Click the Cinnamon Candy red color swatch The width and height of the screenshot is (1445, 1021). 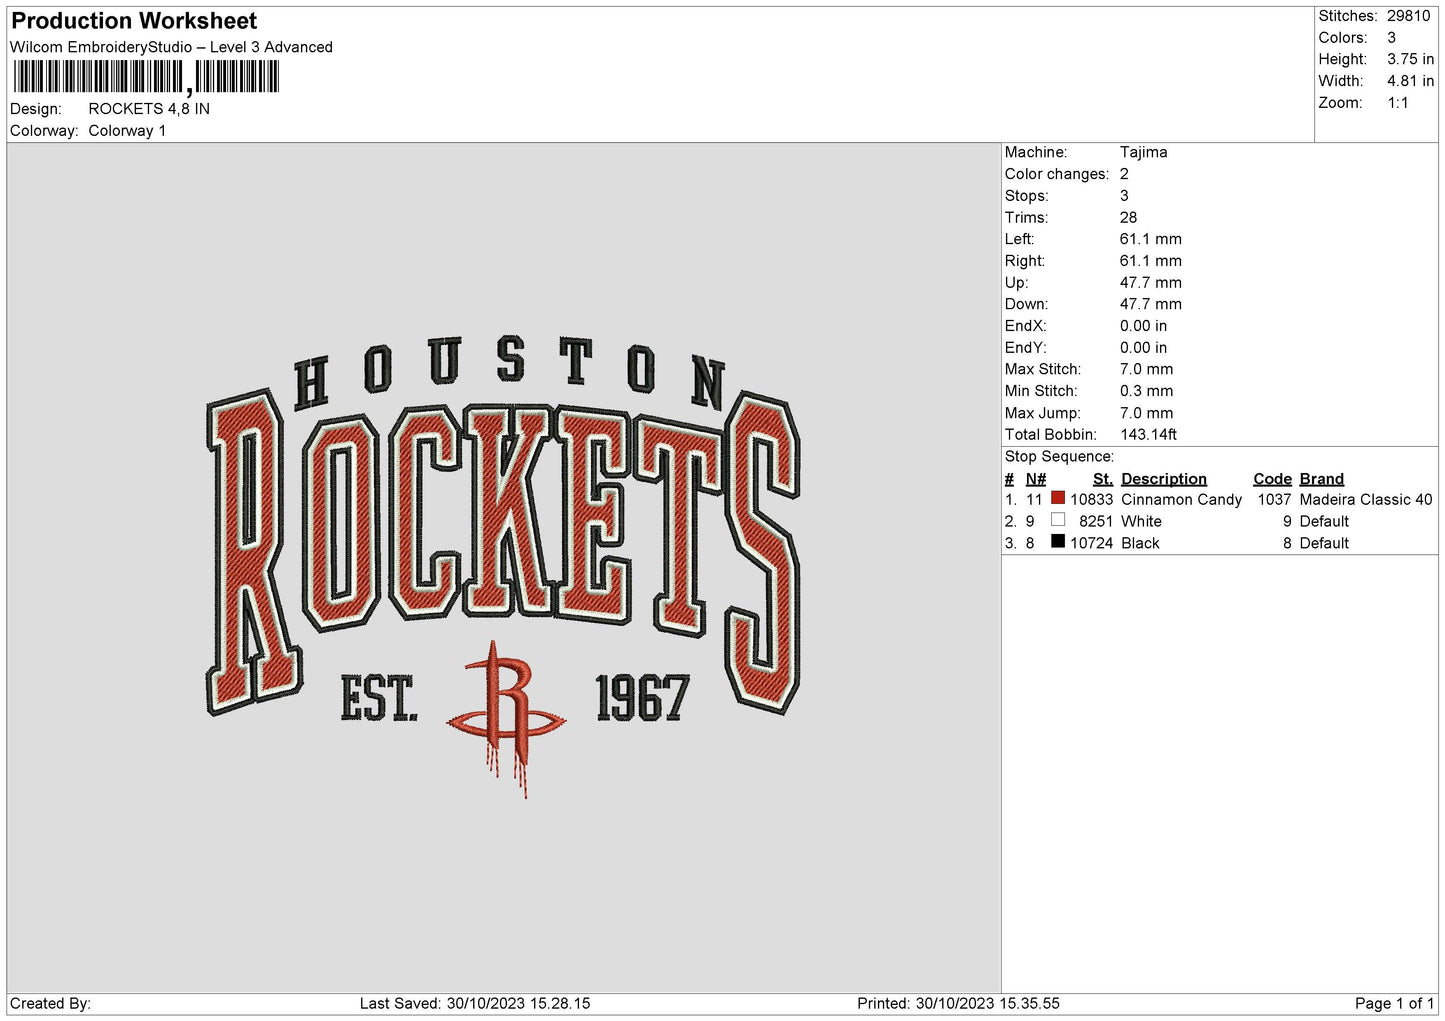click(x=1058, y=498)
